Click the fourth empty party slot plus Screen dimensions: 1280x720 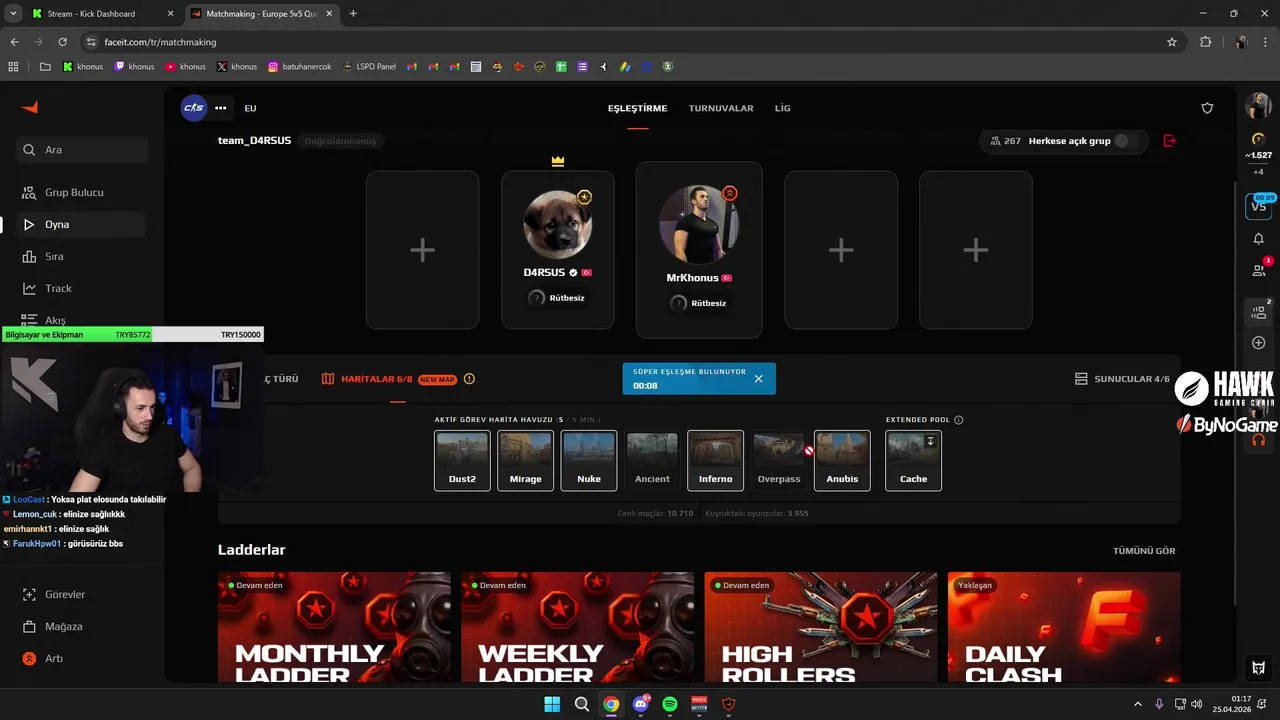pyautogui.click(x=841, y=250)
